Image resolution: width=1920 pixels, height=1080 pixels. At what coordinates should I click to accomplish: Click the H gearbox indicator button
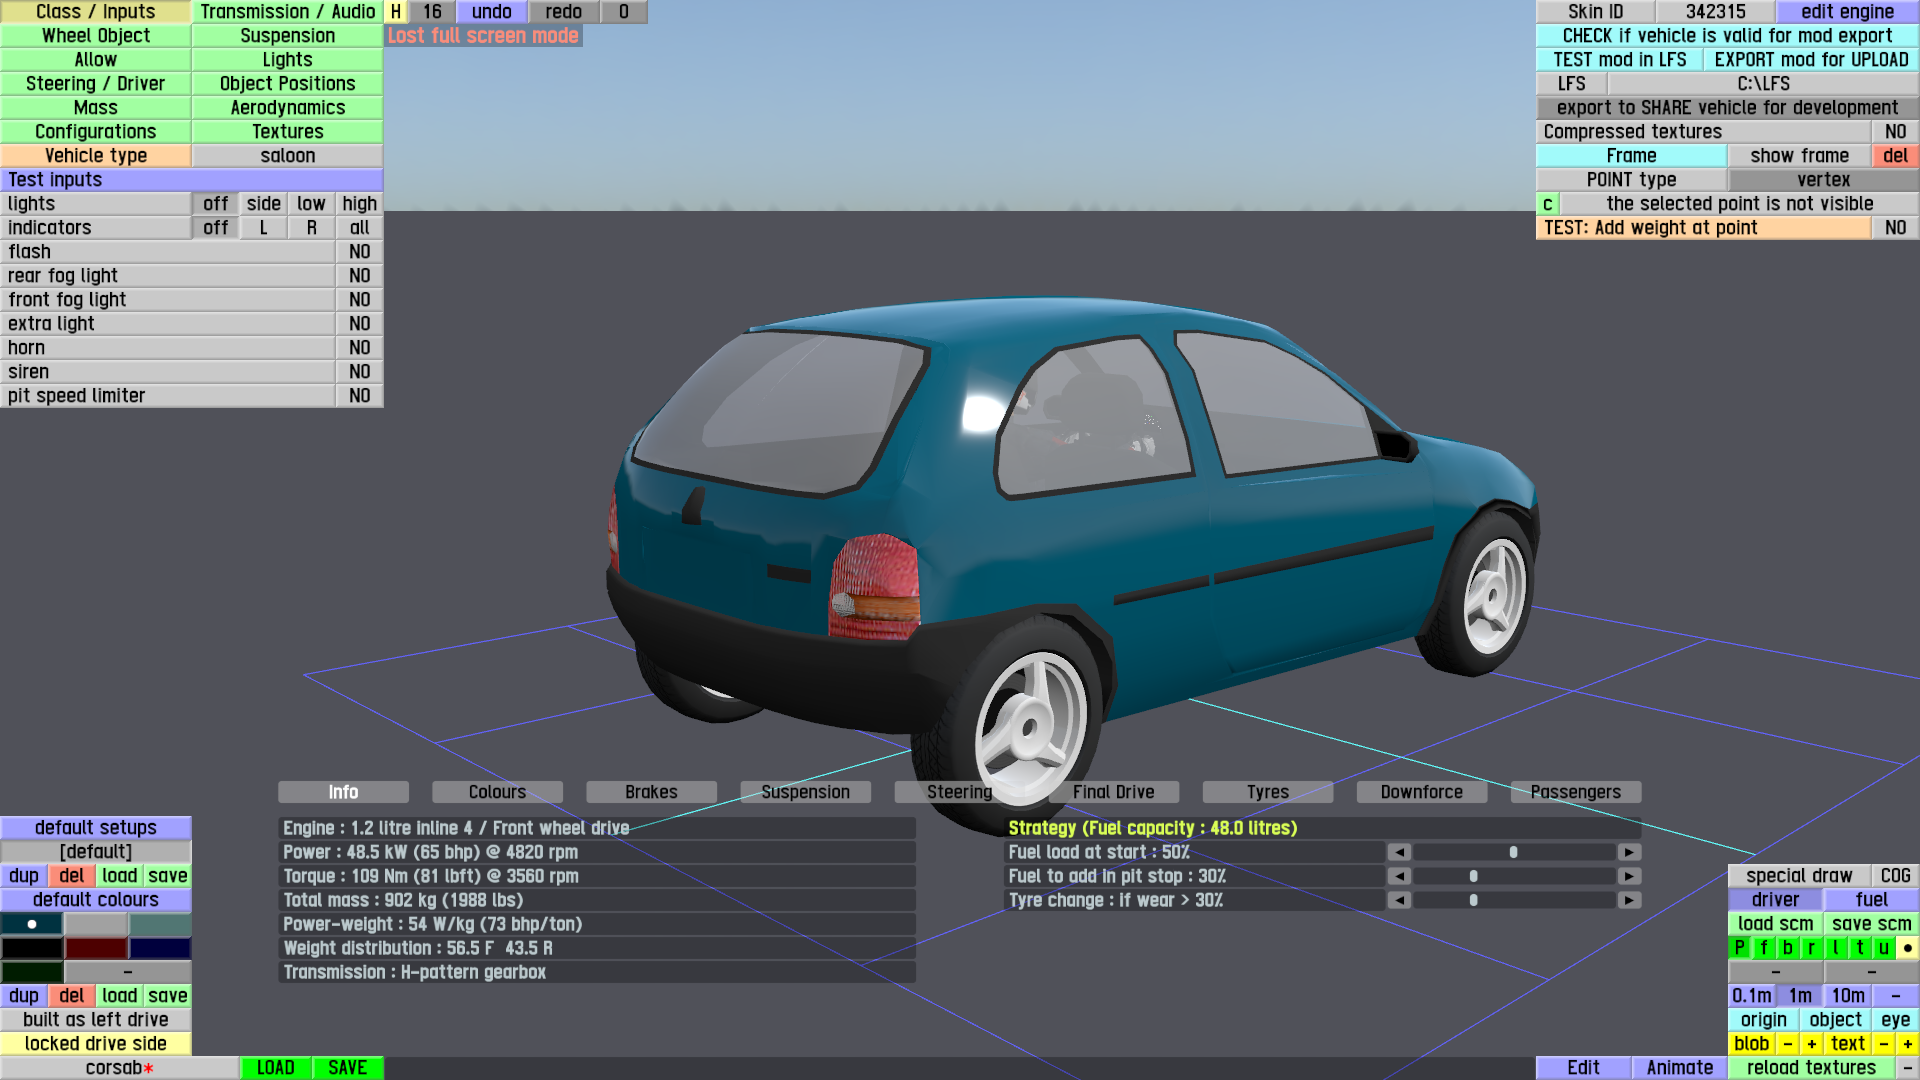pos(396,12)
